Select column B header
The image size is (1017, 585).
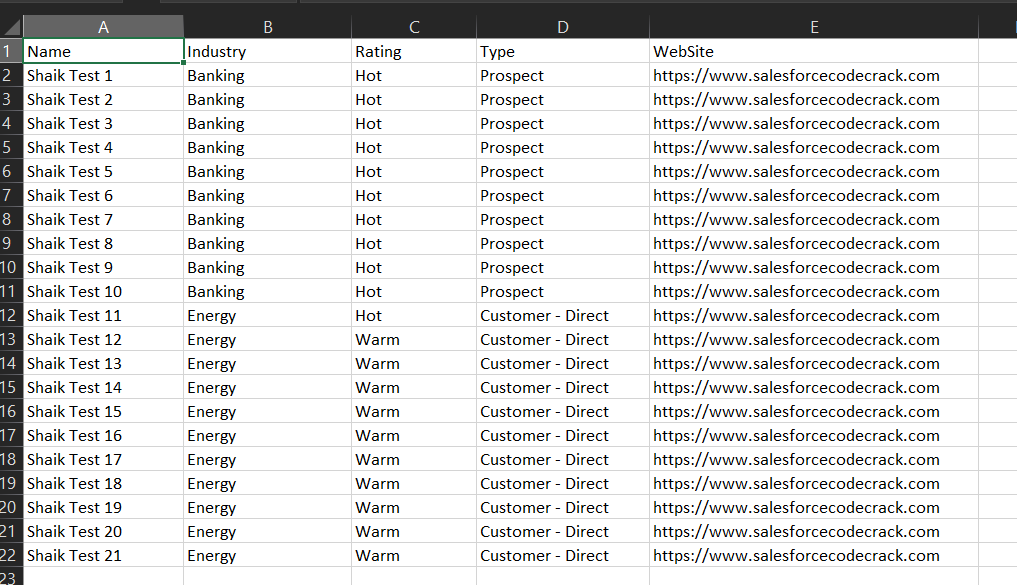[x=267, y=27]
